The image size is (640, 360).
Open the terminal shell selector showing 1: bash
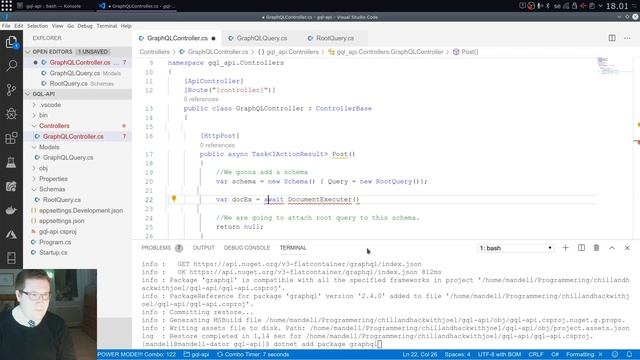pos(516,248)
